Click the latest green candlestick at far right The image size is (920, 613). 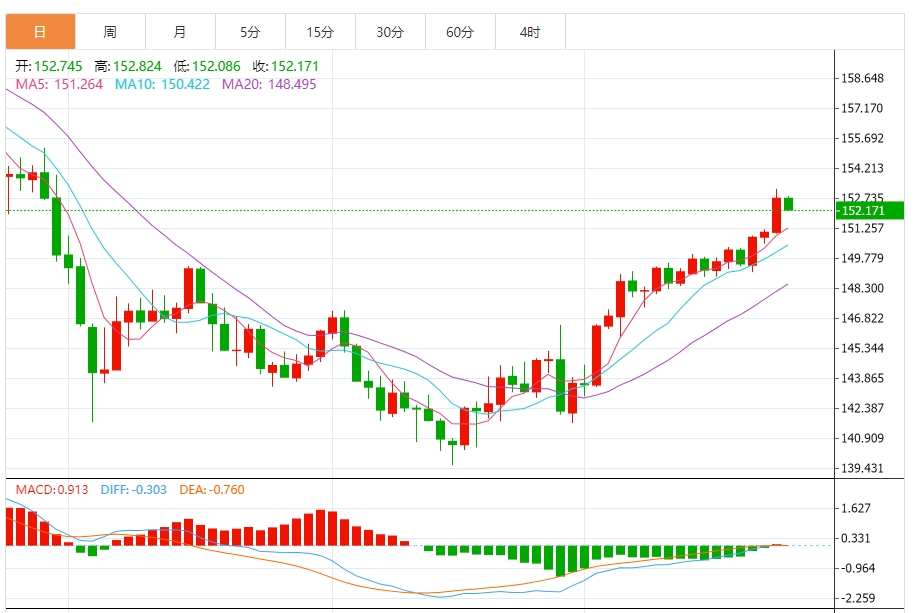click(x=789, y=204)
